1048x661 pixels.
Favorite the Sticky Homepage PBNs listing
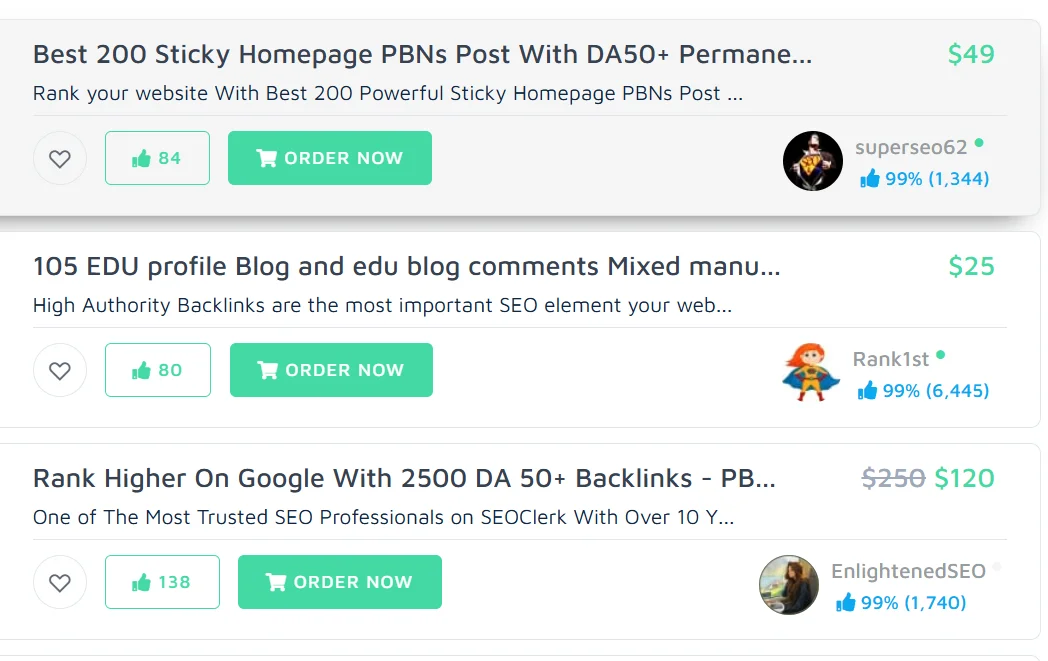60,158
